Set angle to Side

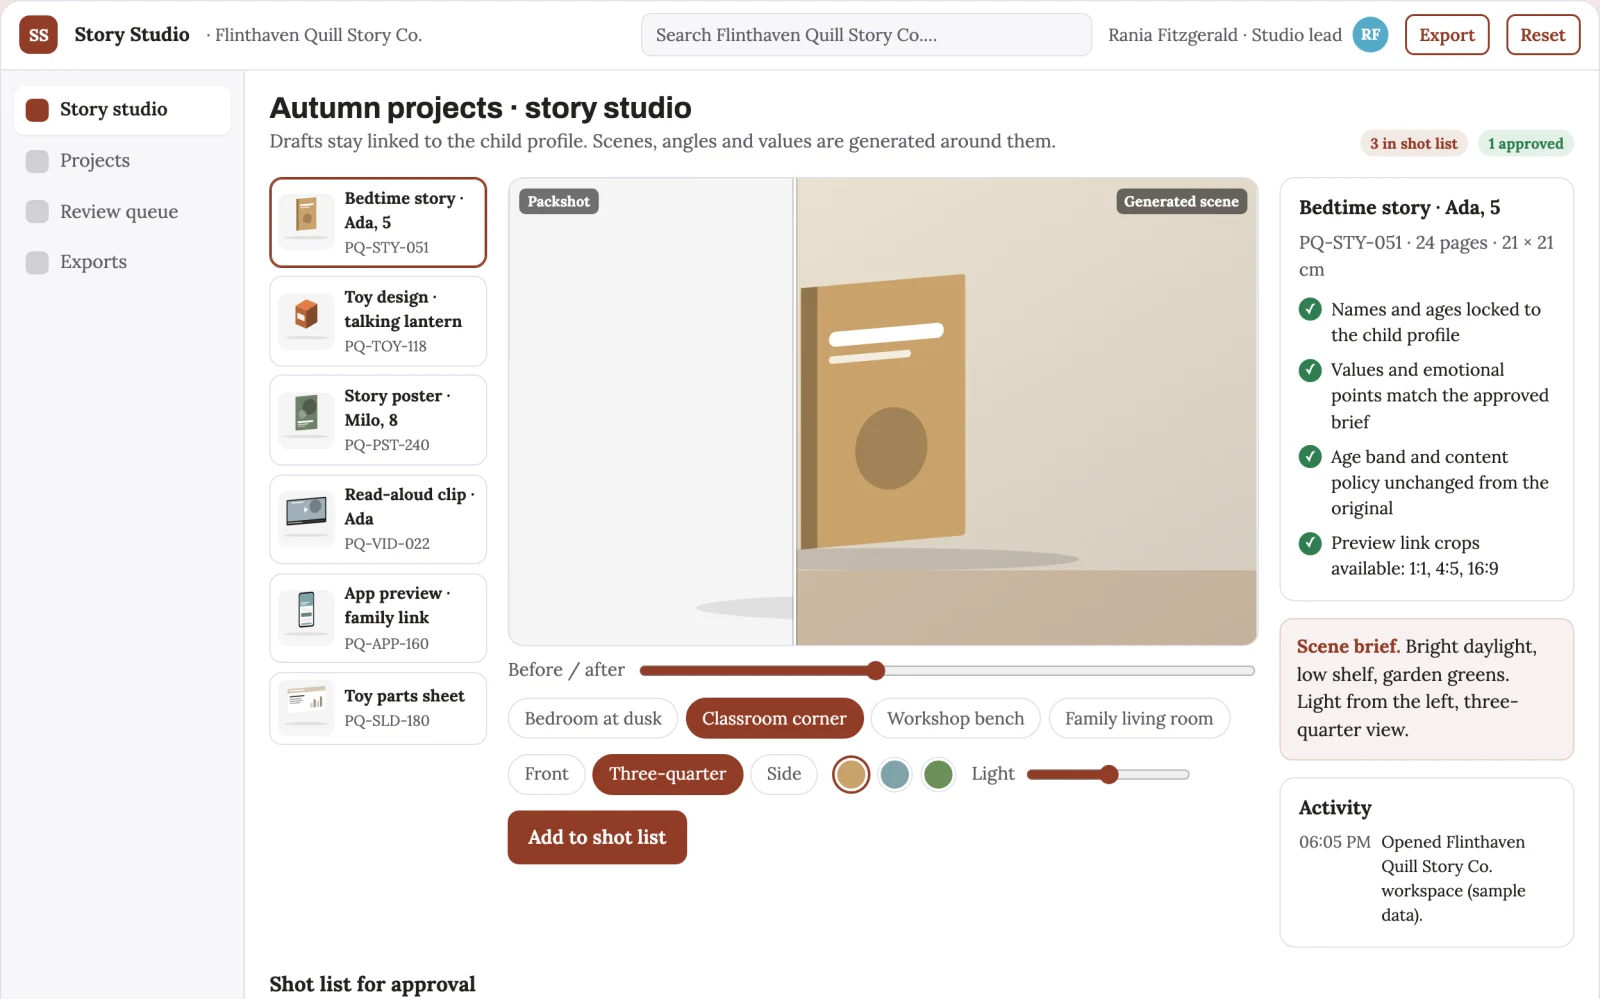click(x=784, y=774)
